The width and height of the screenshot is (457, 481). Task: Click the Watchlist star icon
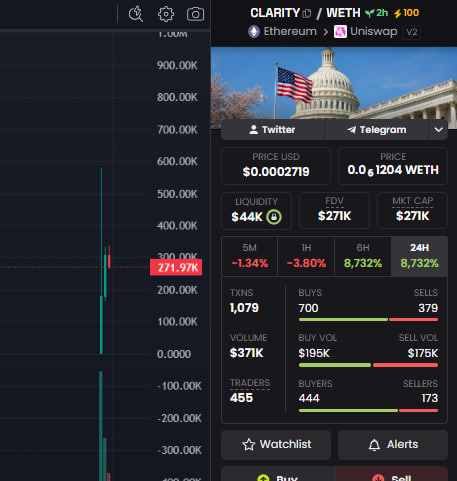[249, 445]
